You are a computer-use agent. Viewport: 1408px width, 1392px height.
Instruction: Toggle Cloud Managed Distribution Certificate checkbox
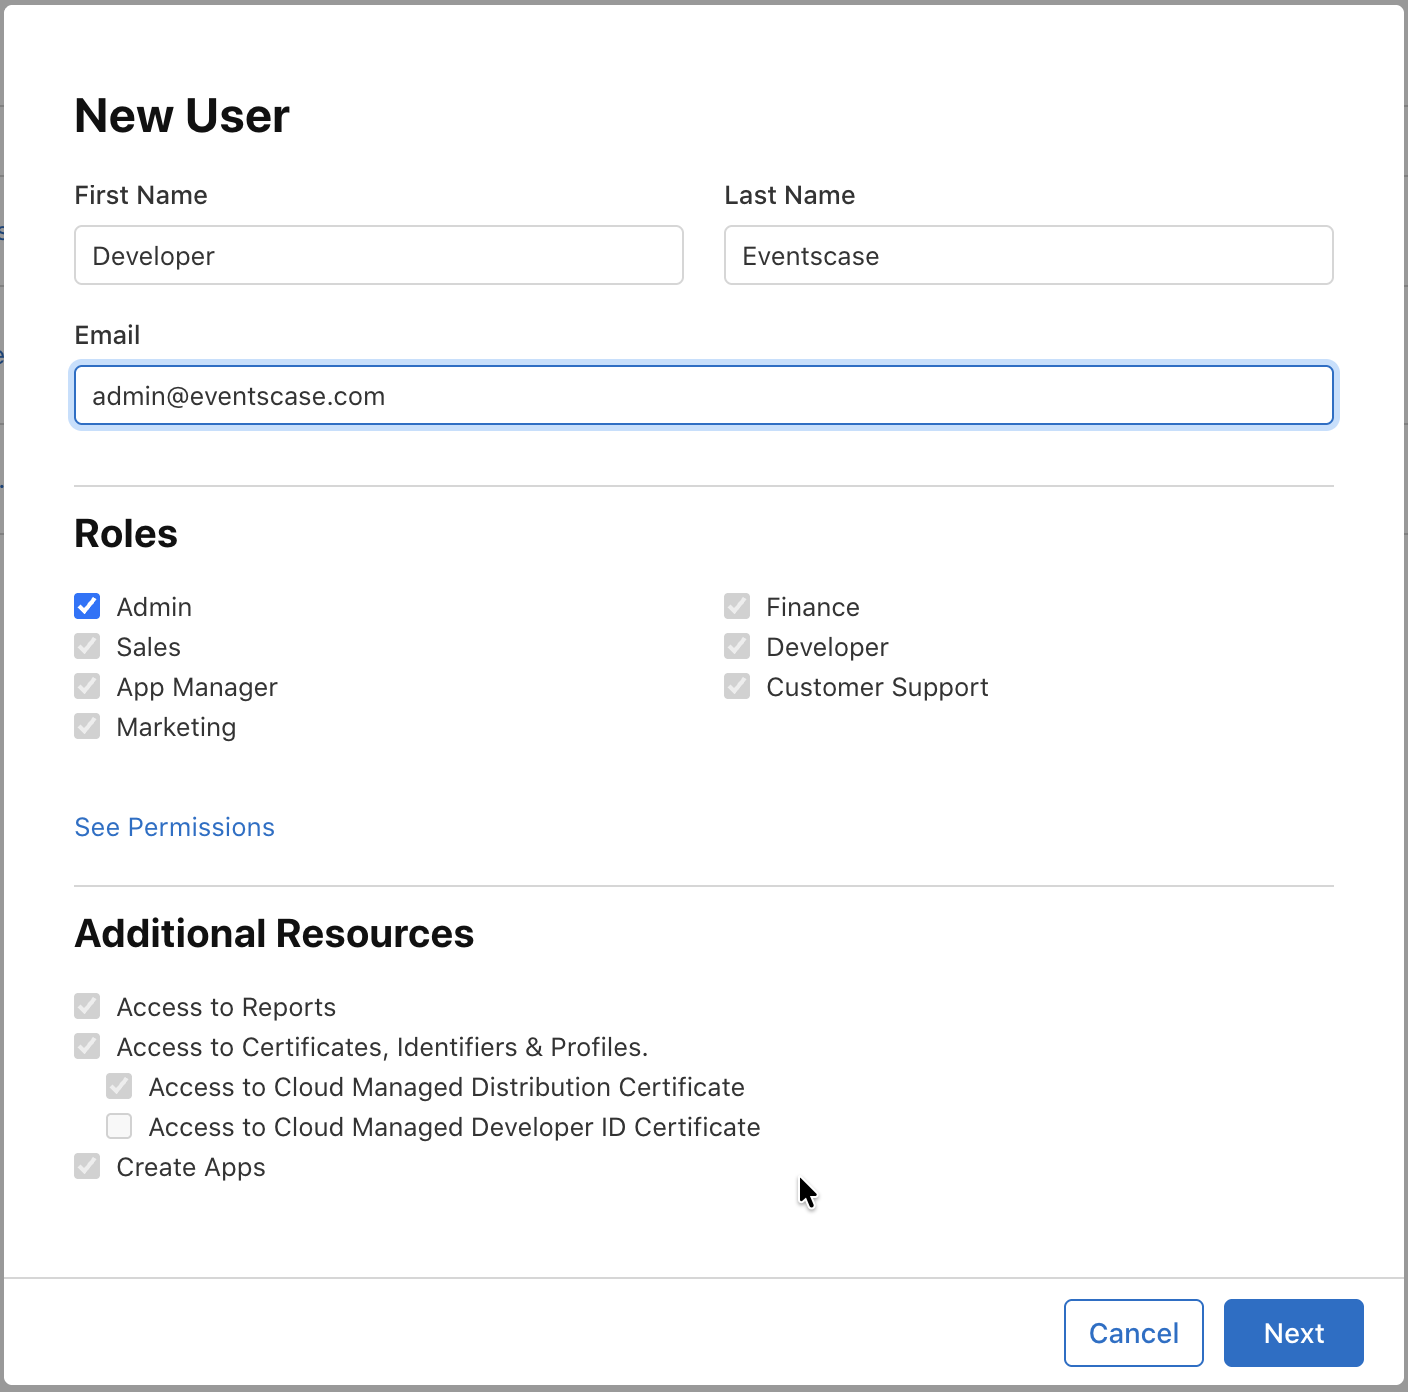[x=119, y=1086]
